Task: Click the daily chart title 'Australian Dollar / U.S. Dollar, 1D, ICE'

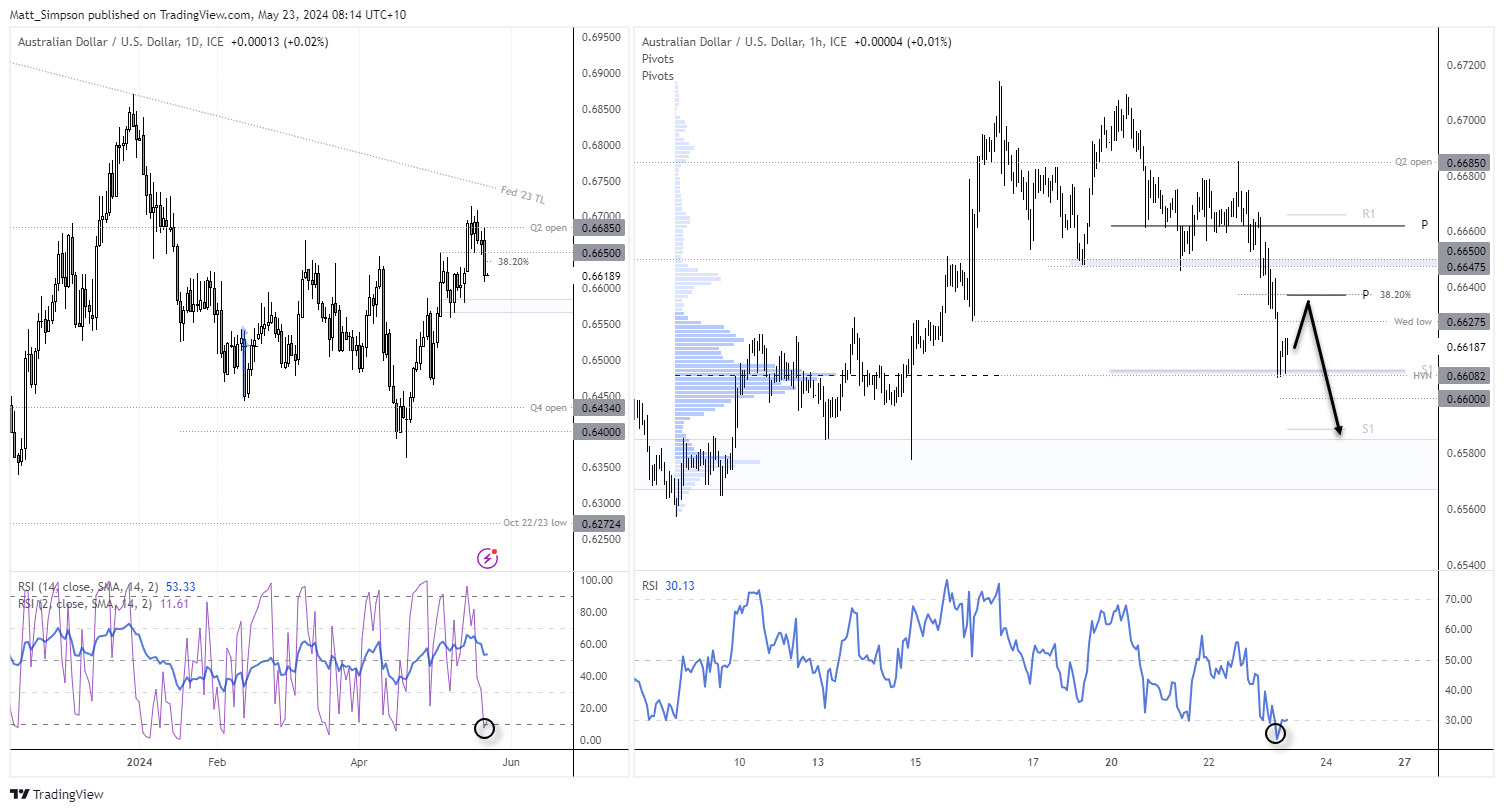Action: pyautogui.click(x=122, y=42)
